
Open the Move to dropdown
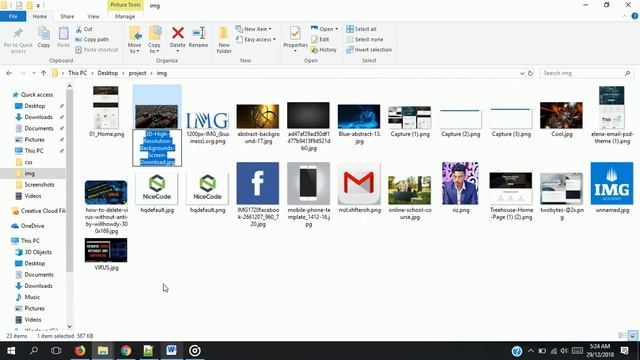click(134, 48)
